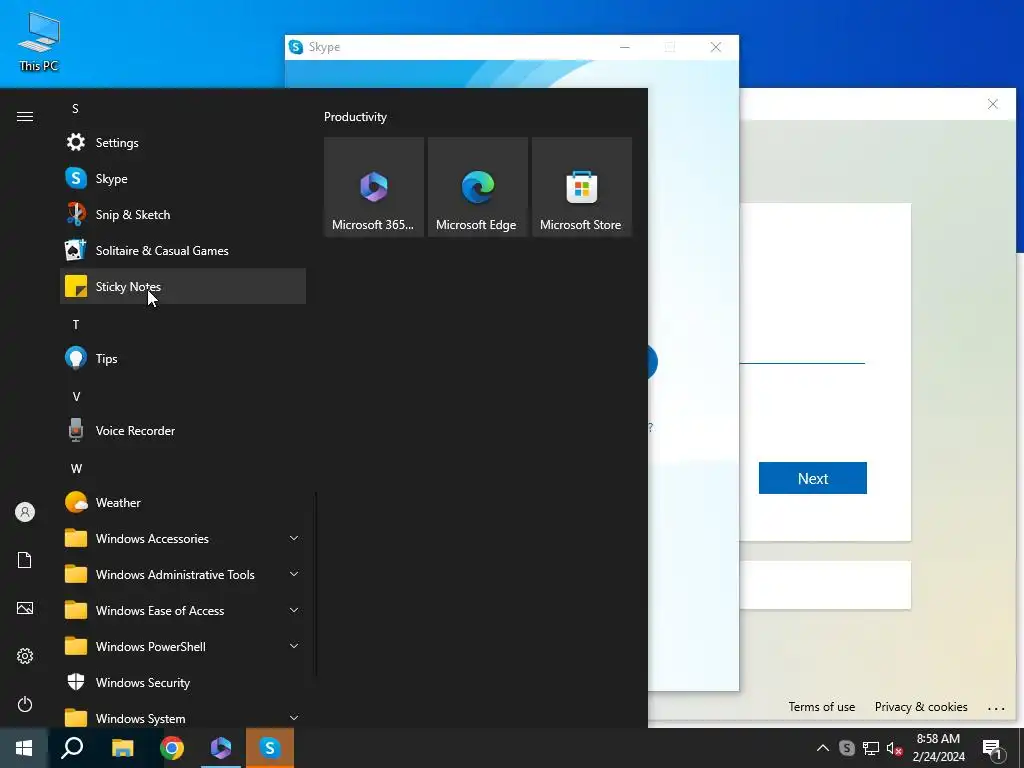Screen dimensions: 1024x768
Task: Expand Windows Ease of Access folder
Action: point(183,610)
